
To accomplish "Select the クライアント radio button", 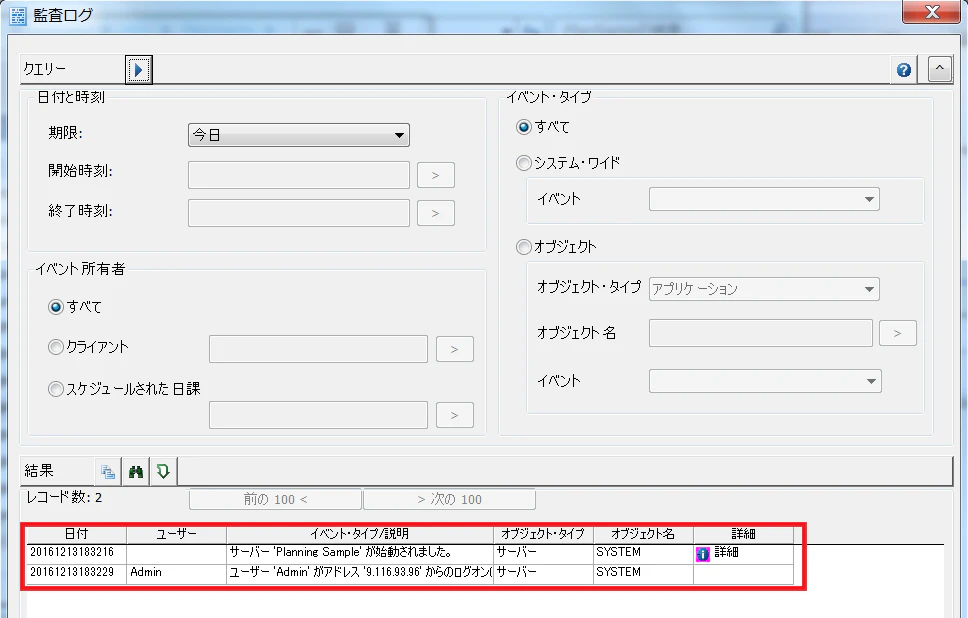I will click(x=56, y=347).
